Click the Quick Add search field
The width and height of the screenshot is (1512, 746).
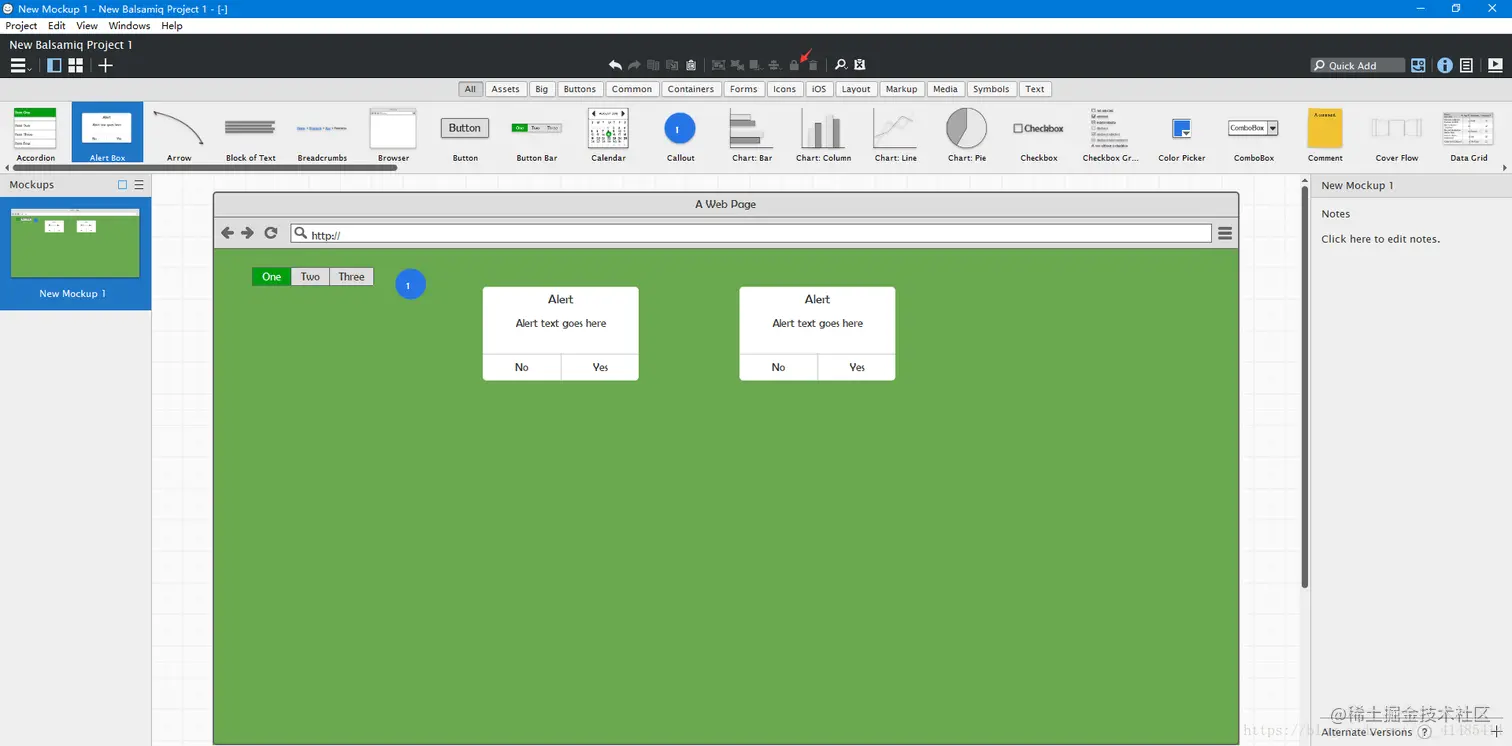point(1357,65)
